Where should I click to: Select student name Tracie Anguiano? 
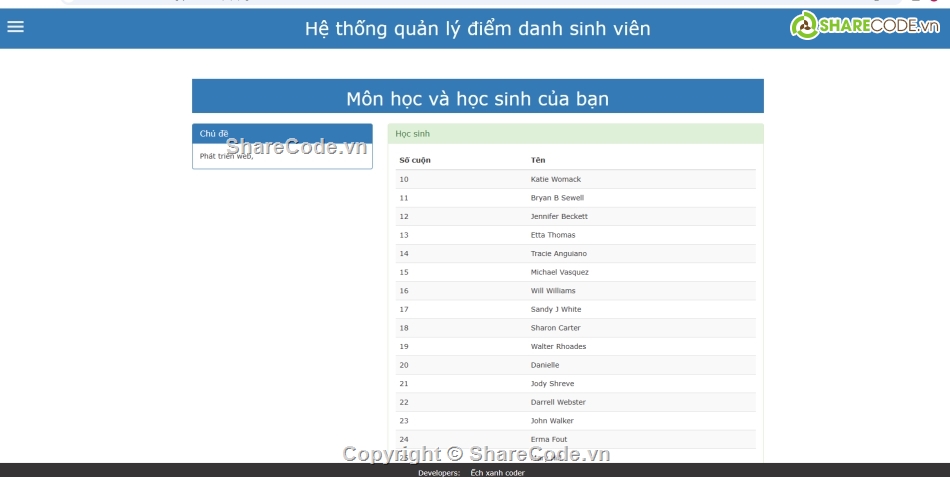[x=559, y=253]
